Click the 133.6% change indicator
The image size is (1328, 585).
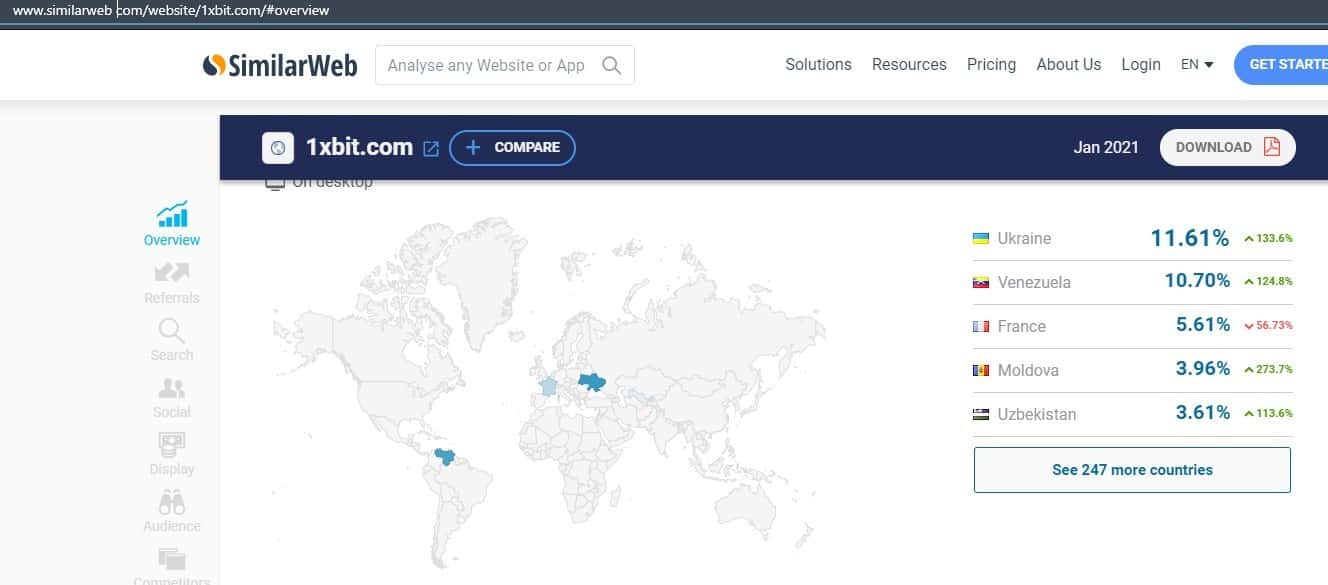[x=1268, y=238]
